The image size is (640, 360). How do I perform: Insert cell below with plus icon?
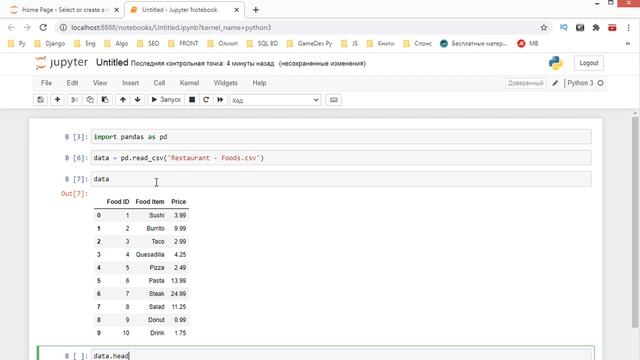[x=58, y=100]
